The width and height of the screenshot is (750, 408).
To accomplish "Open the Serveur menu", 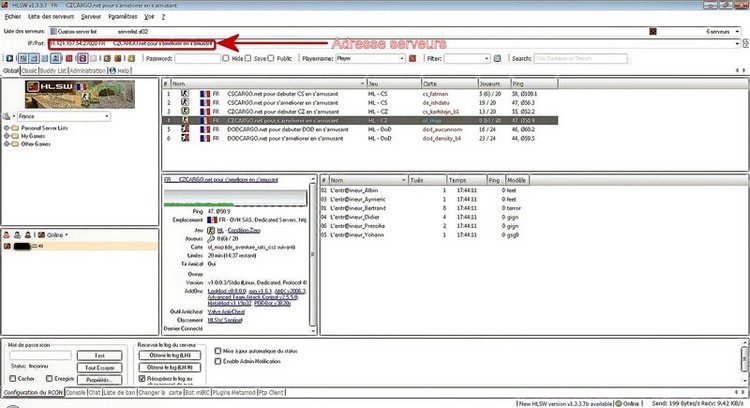I will (x=91, y=16).
